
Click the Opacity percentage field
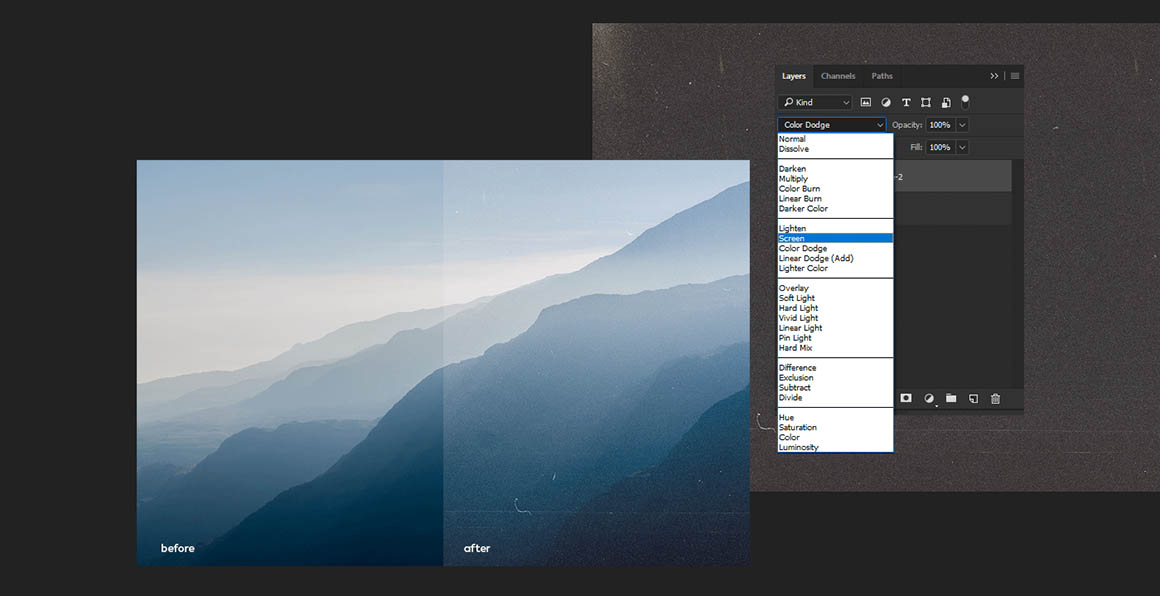(x=940, y=125)
